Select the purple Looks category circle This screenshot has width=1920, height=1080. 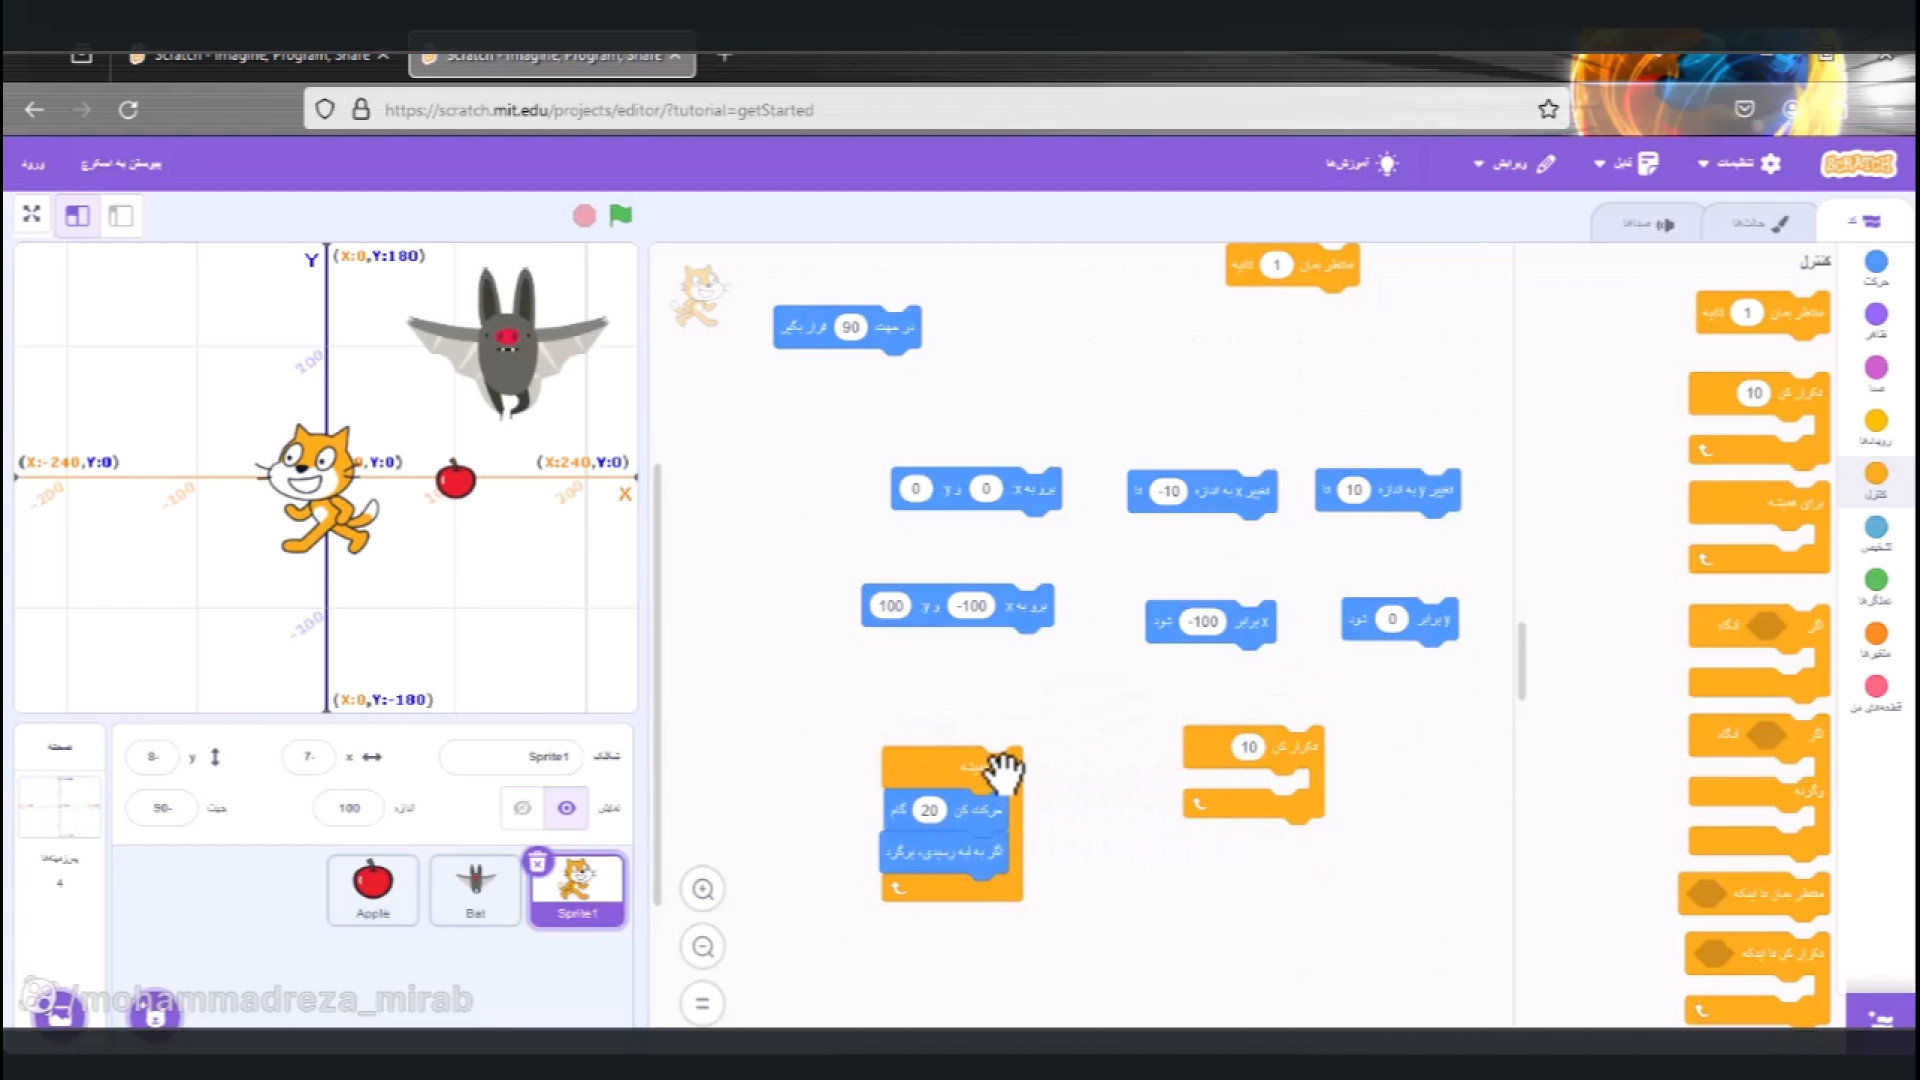pyautogui.click(x=1876, y=315)
